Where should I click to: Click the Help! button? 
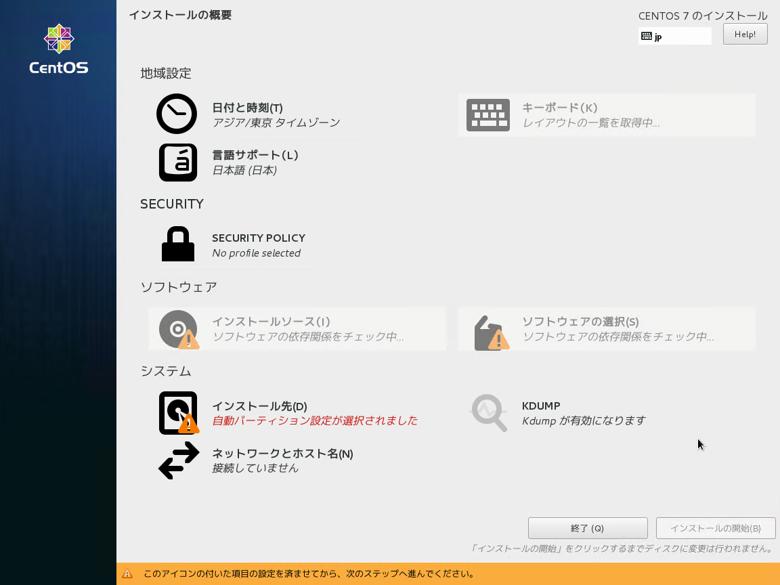[x=745, y=34]
